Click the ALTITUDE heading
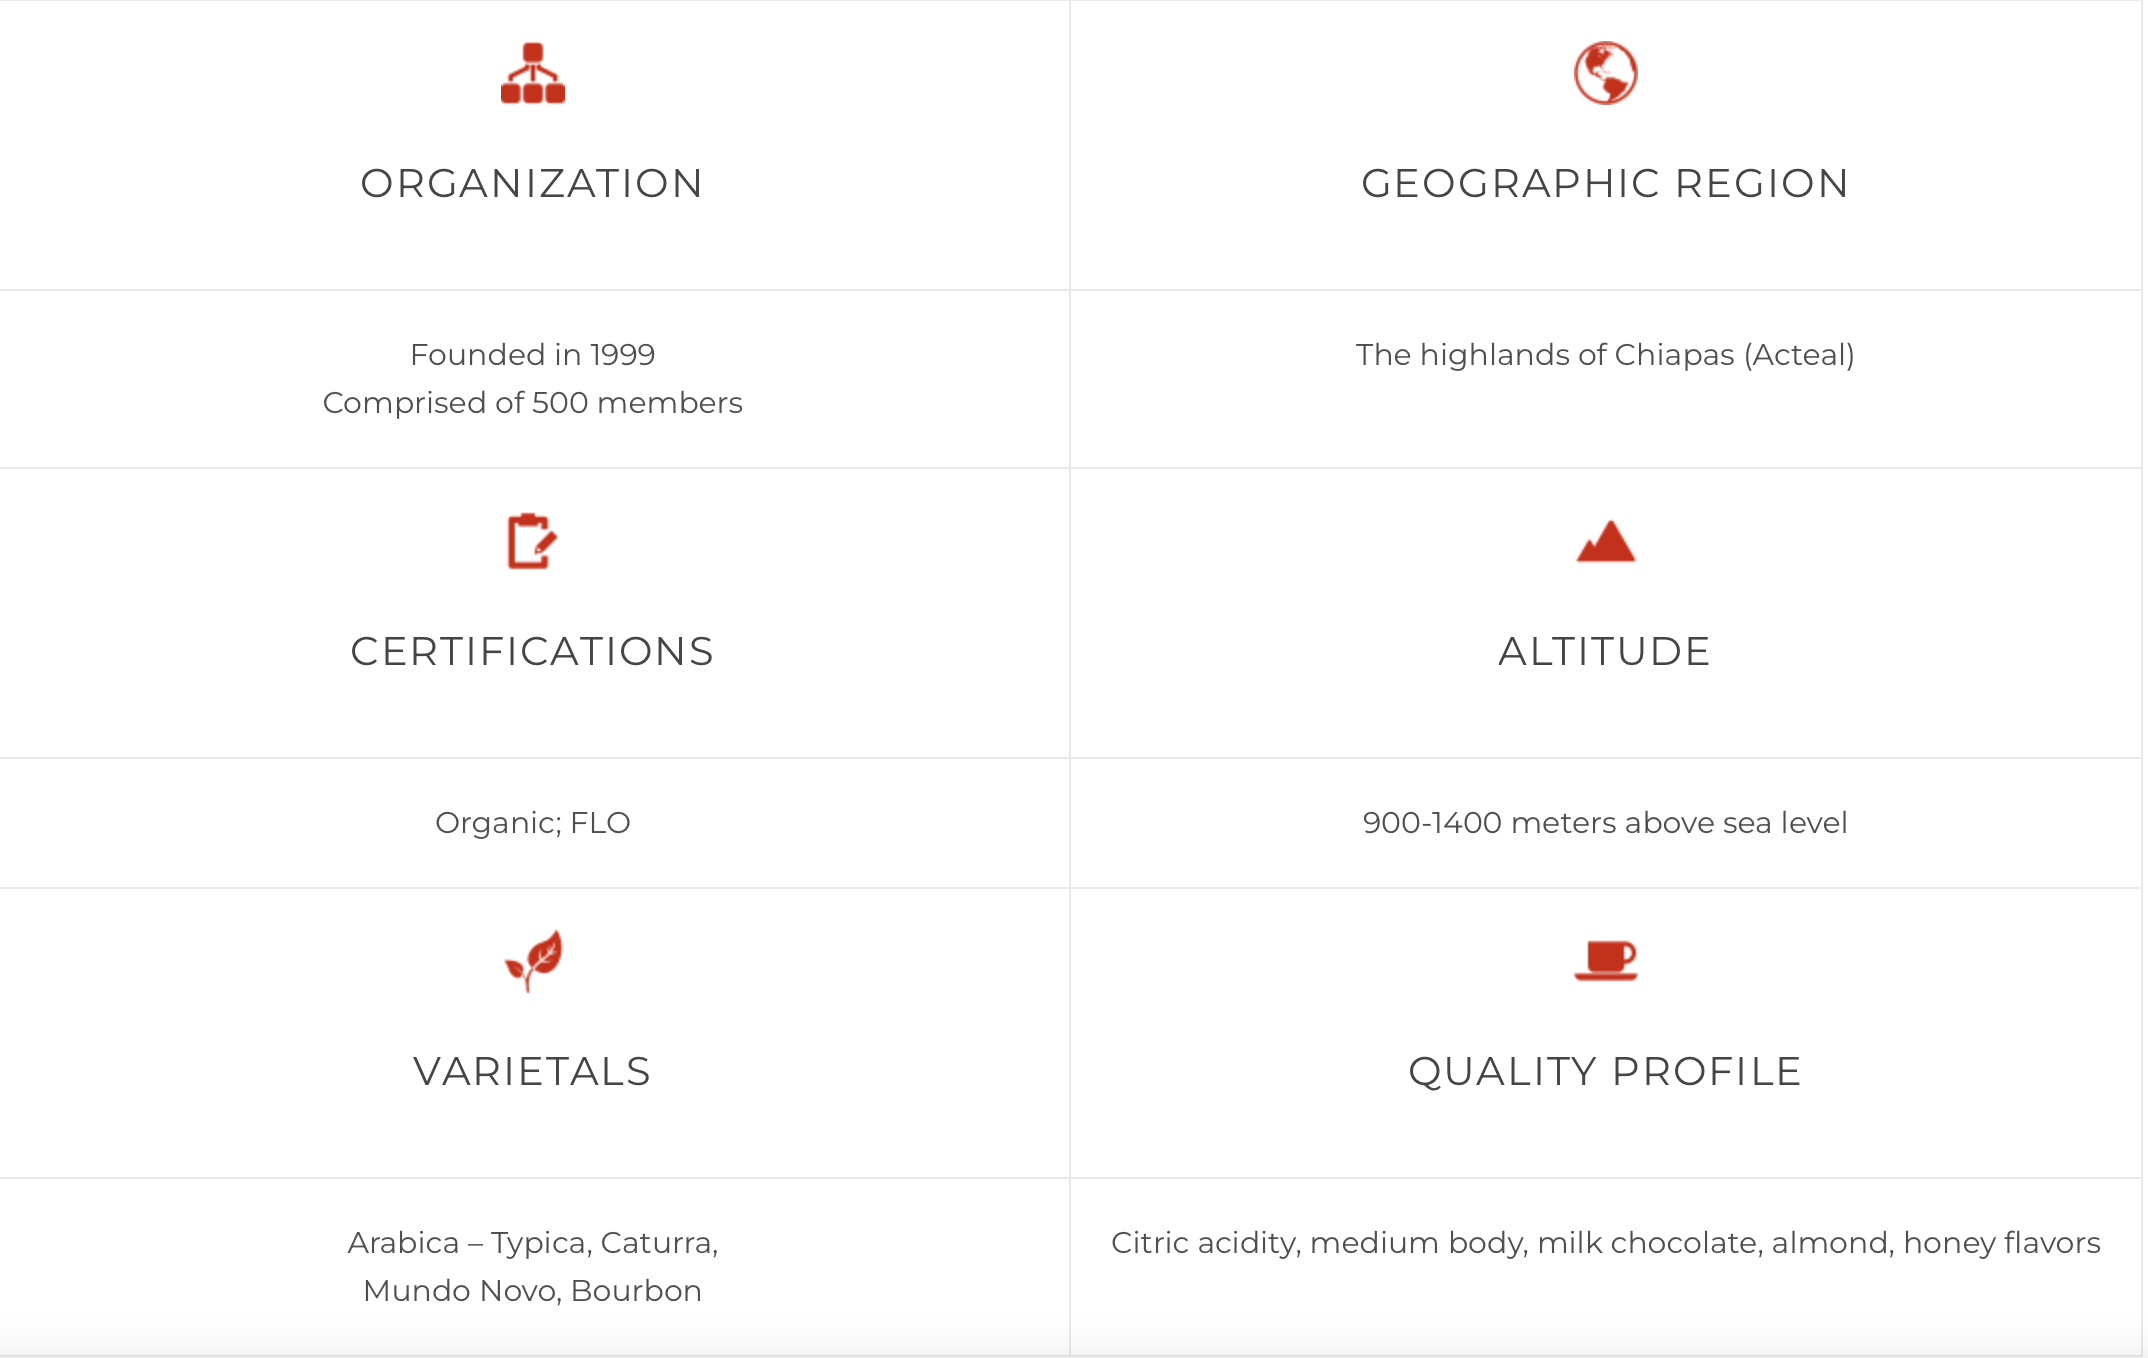2148x1358 pixels. tap(1605, 652)
